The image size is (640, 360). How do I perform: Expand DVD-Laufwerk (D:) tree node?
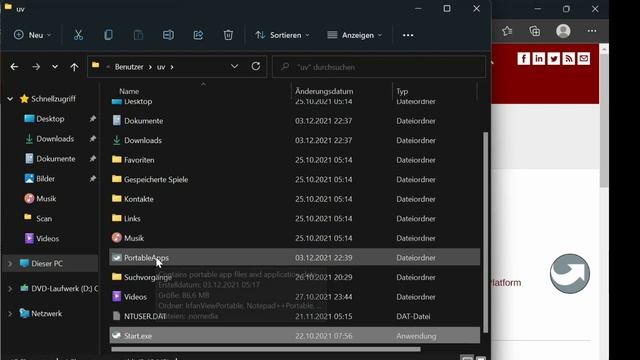pyautogui.click(x=10, y=289)
